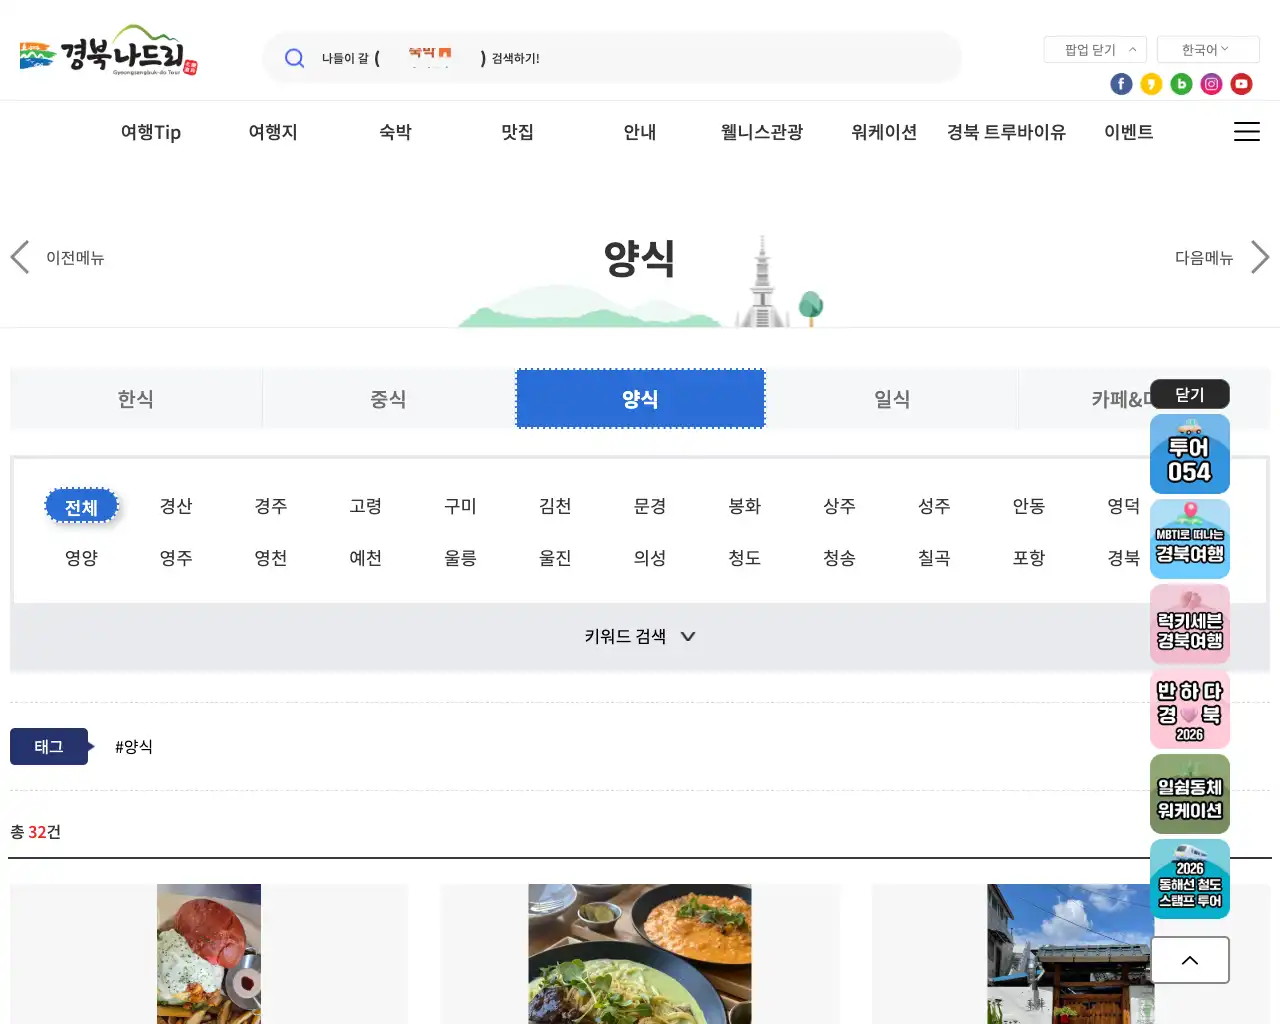The width and height of the screenshot is (1280, 1024).
Task: Click the 울진 region link
Action: pos(555,558)
